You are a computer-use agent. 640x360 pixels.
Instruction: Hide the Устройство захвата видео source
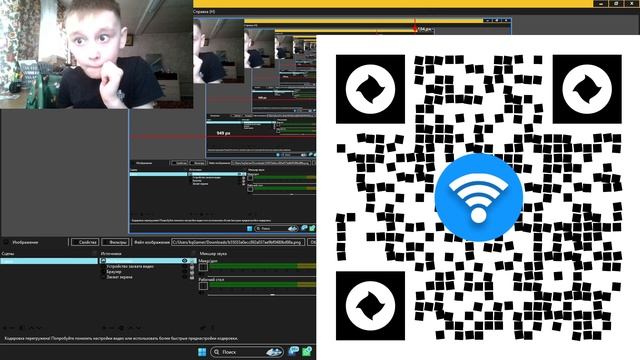[184, 266]
